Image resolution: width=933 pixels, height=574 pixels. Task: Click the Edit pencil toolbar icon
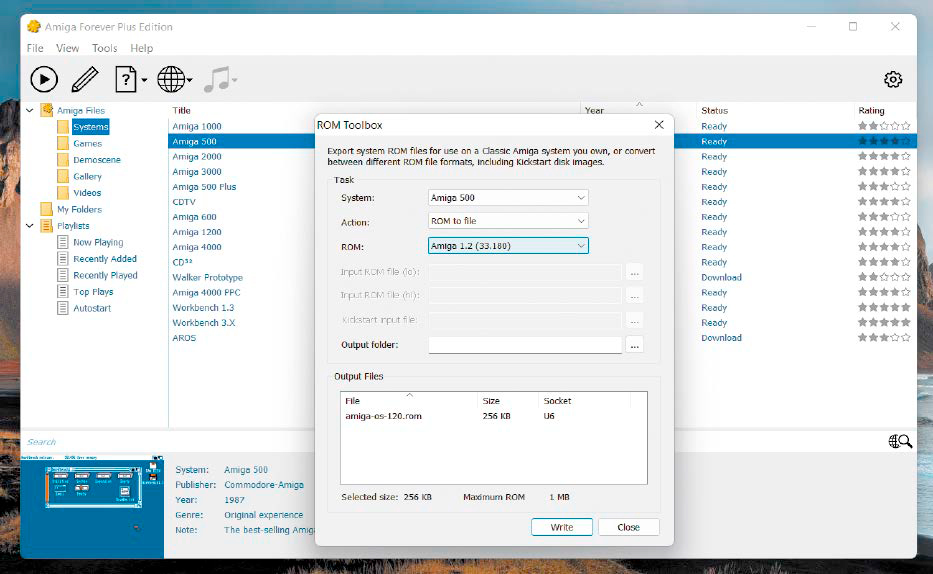pos(85,79)
